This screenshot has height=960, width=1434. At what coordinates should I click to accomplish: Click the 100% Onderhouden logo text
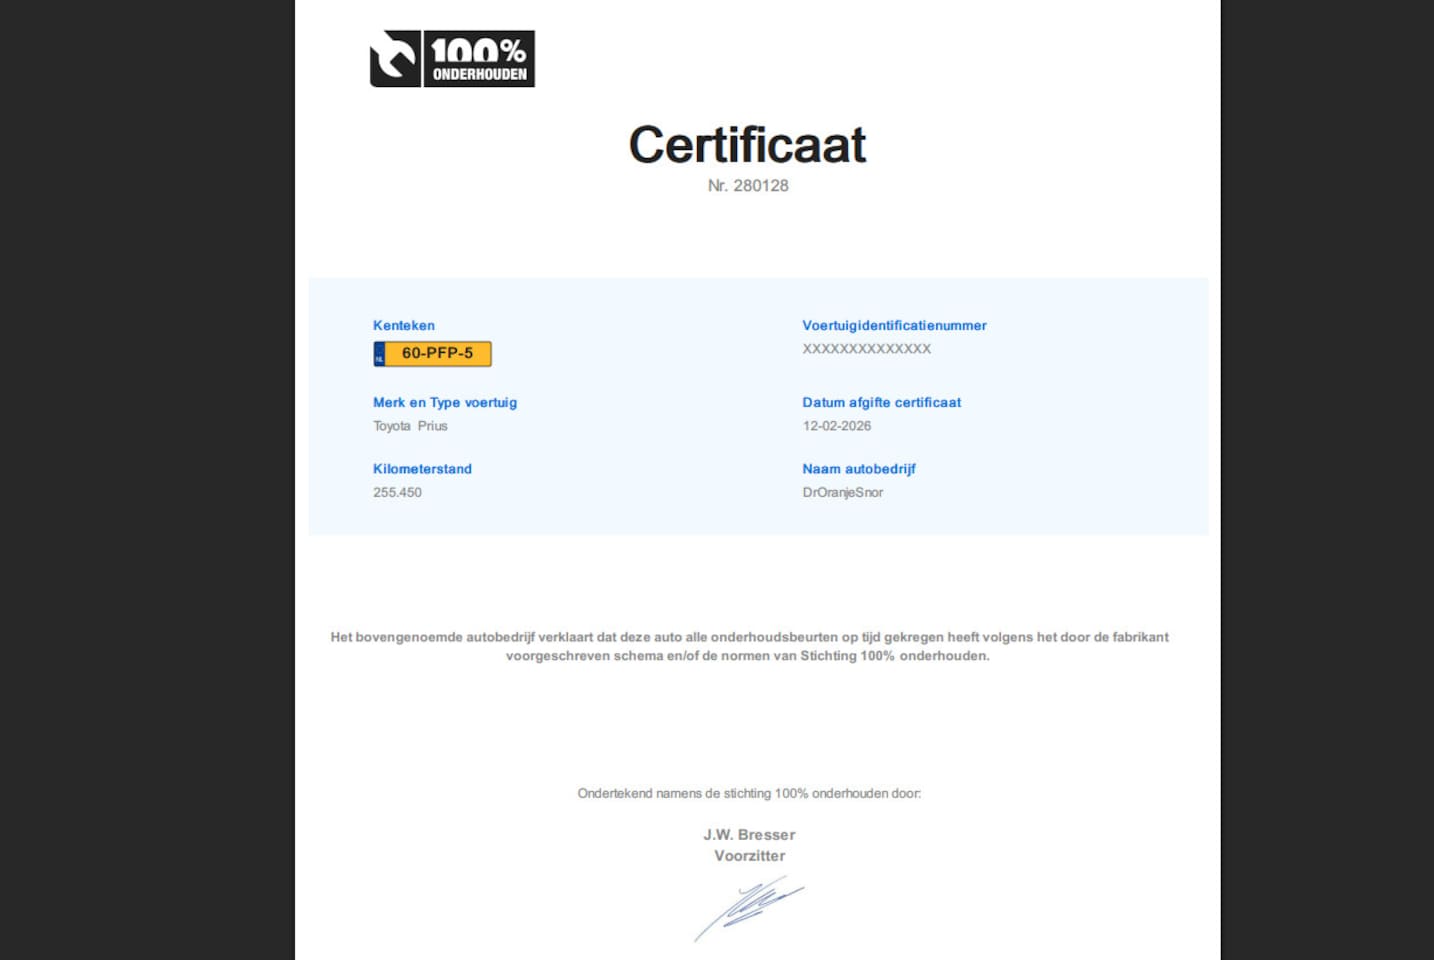[479, 59]
